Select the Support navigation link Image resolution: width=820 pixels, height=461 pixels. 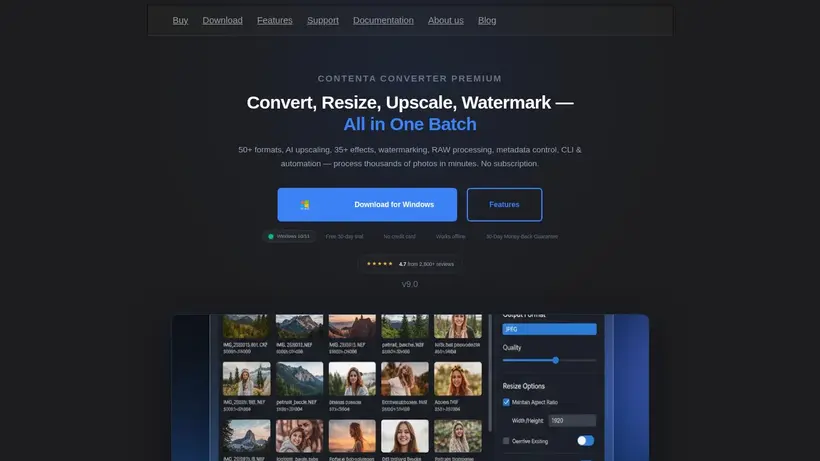[x=323, y=20]
